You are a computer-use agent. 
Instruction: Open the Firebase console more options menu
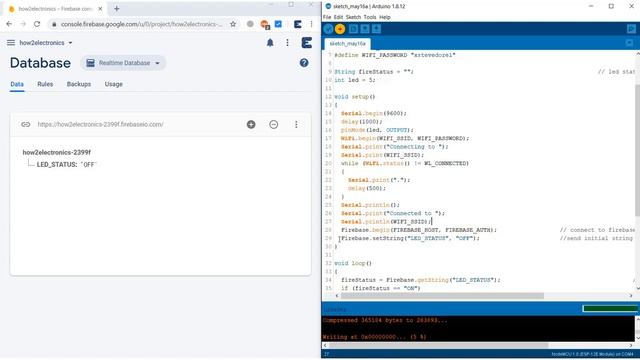287,42
